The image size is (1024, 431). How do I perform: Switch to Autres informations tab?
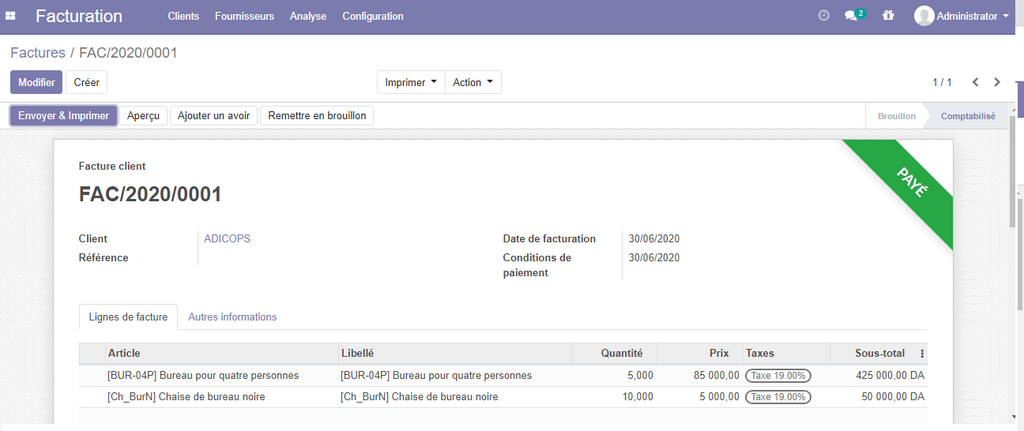point(232,317)
